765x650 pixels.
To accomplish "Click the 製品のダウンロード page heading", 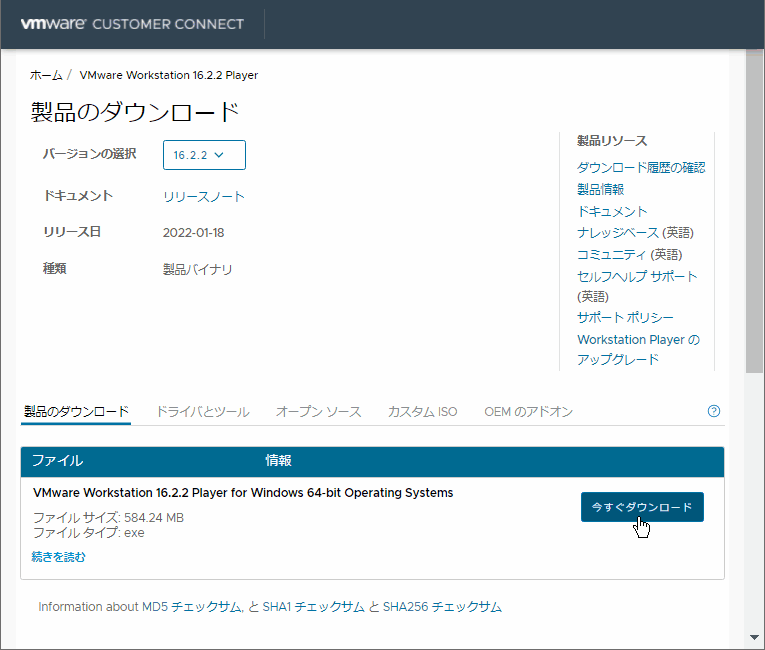I will pyautogui.click(x=135, y=112).
